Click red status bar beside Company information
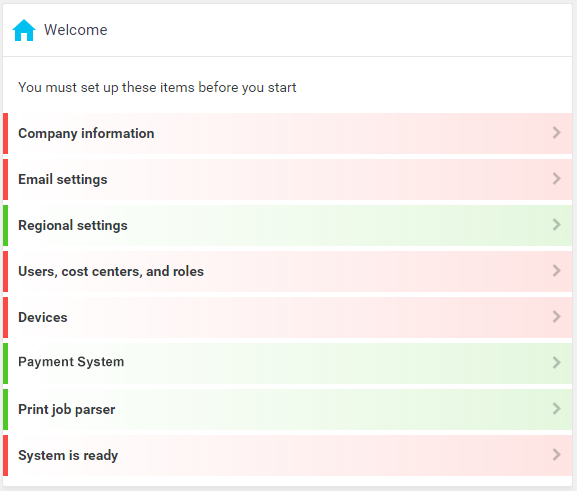The width and height of the screenshot is (577, 491). pos(6,133)
